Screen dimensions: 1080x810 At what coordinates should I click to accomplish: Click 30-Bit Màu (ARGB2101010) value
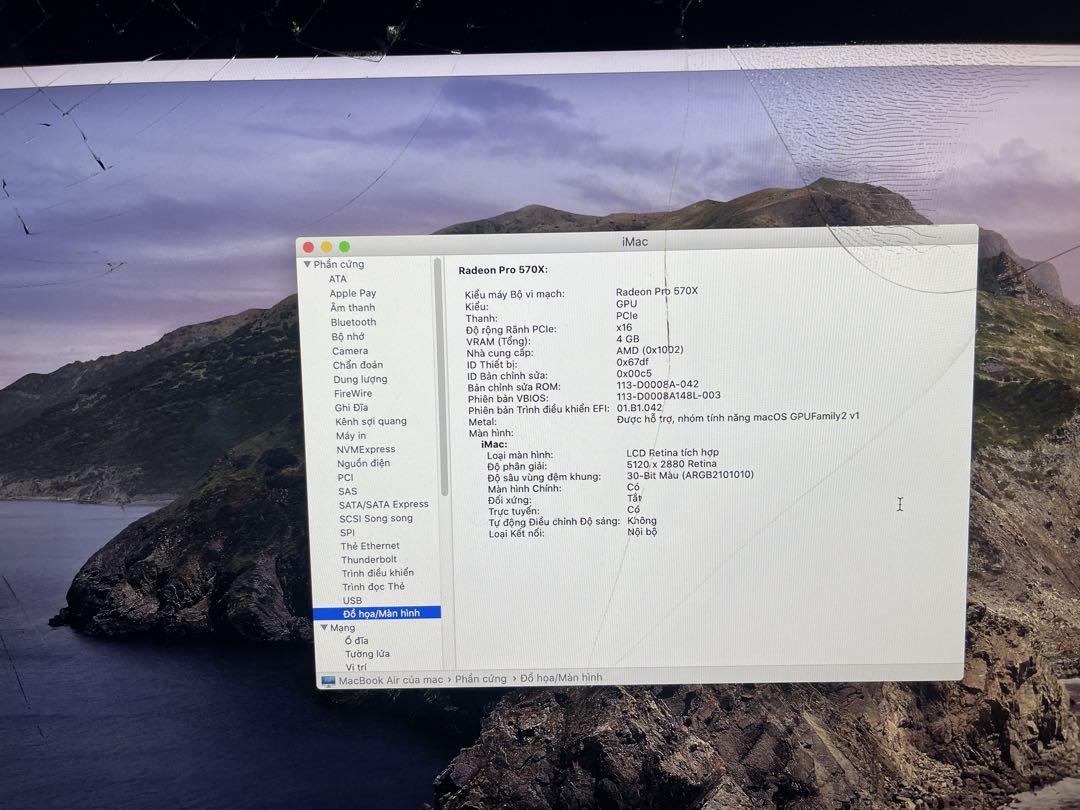click(690, 475)
